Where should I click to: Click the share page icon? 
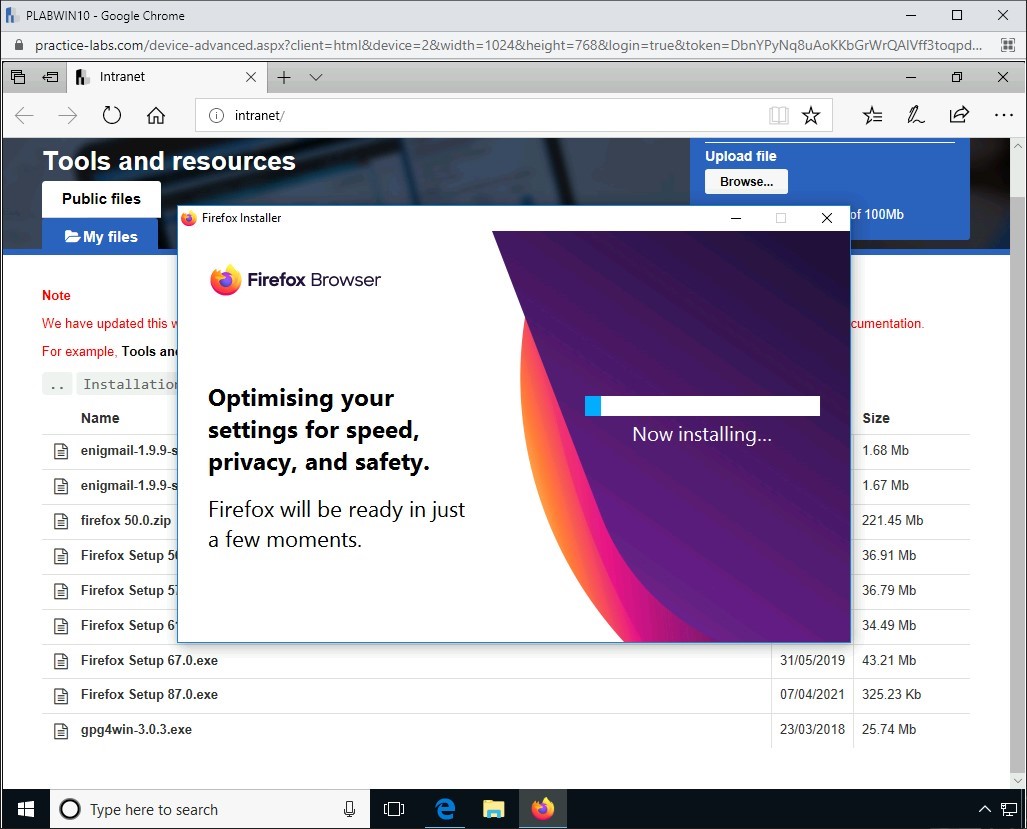(x=959, y=115)
